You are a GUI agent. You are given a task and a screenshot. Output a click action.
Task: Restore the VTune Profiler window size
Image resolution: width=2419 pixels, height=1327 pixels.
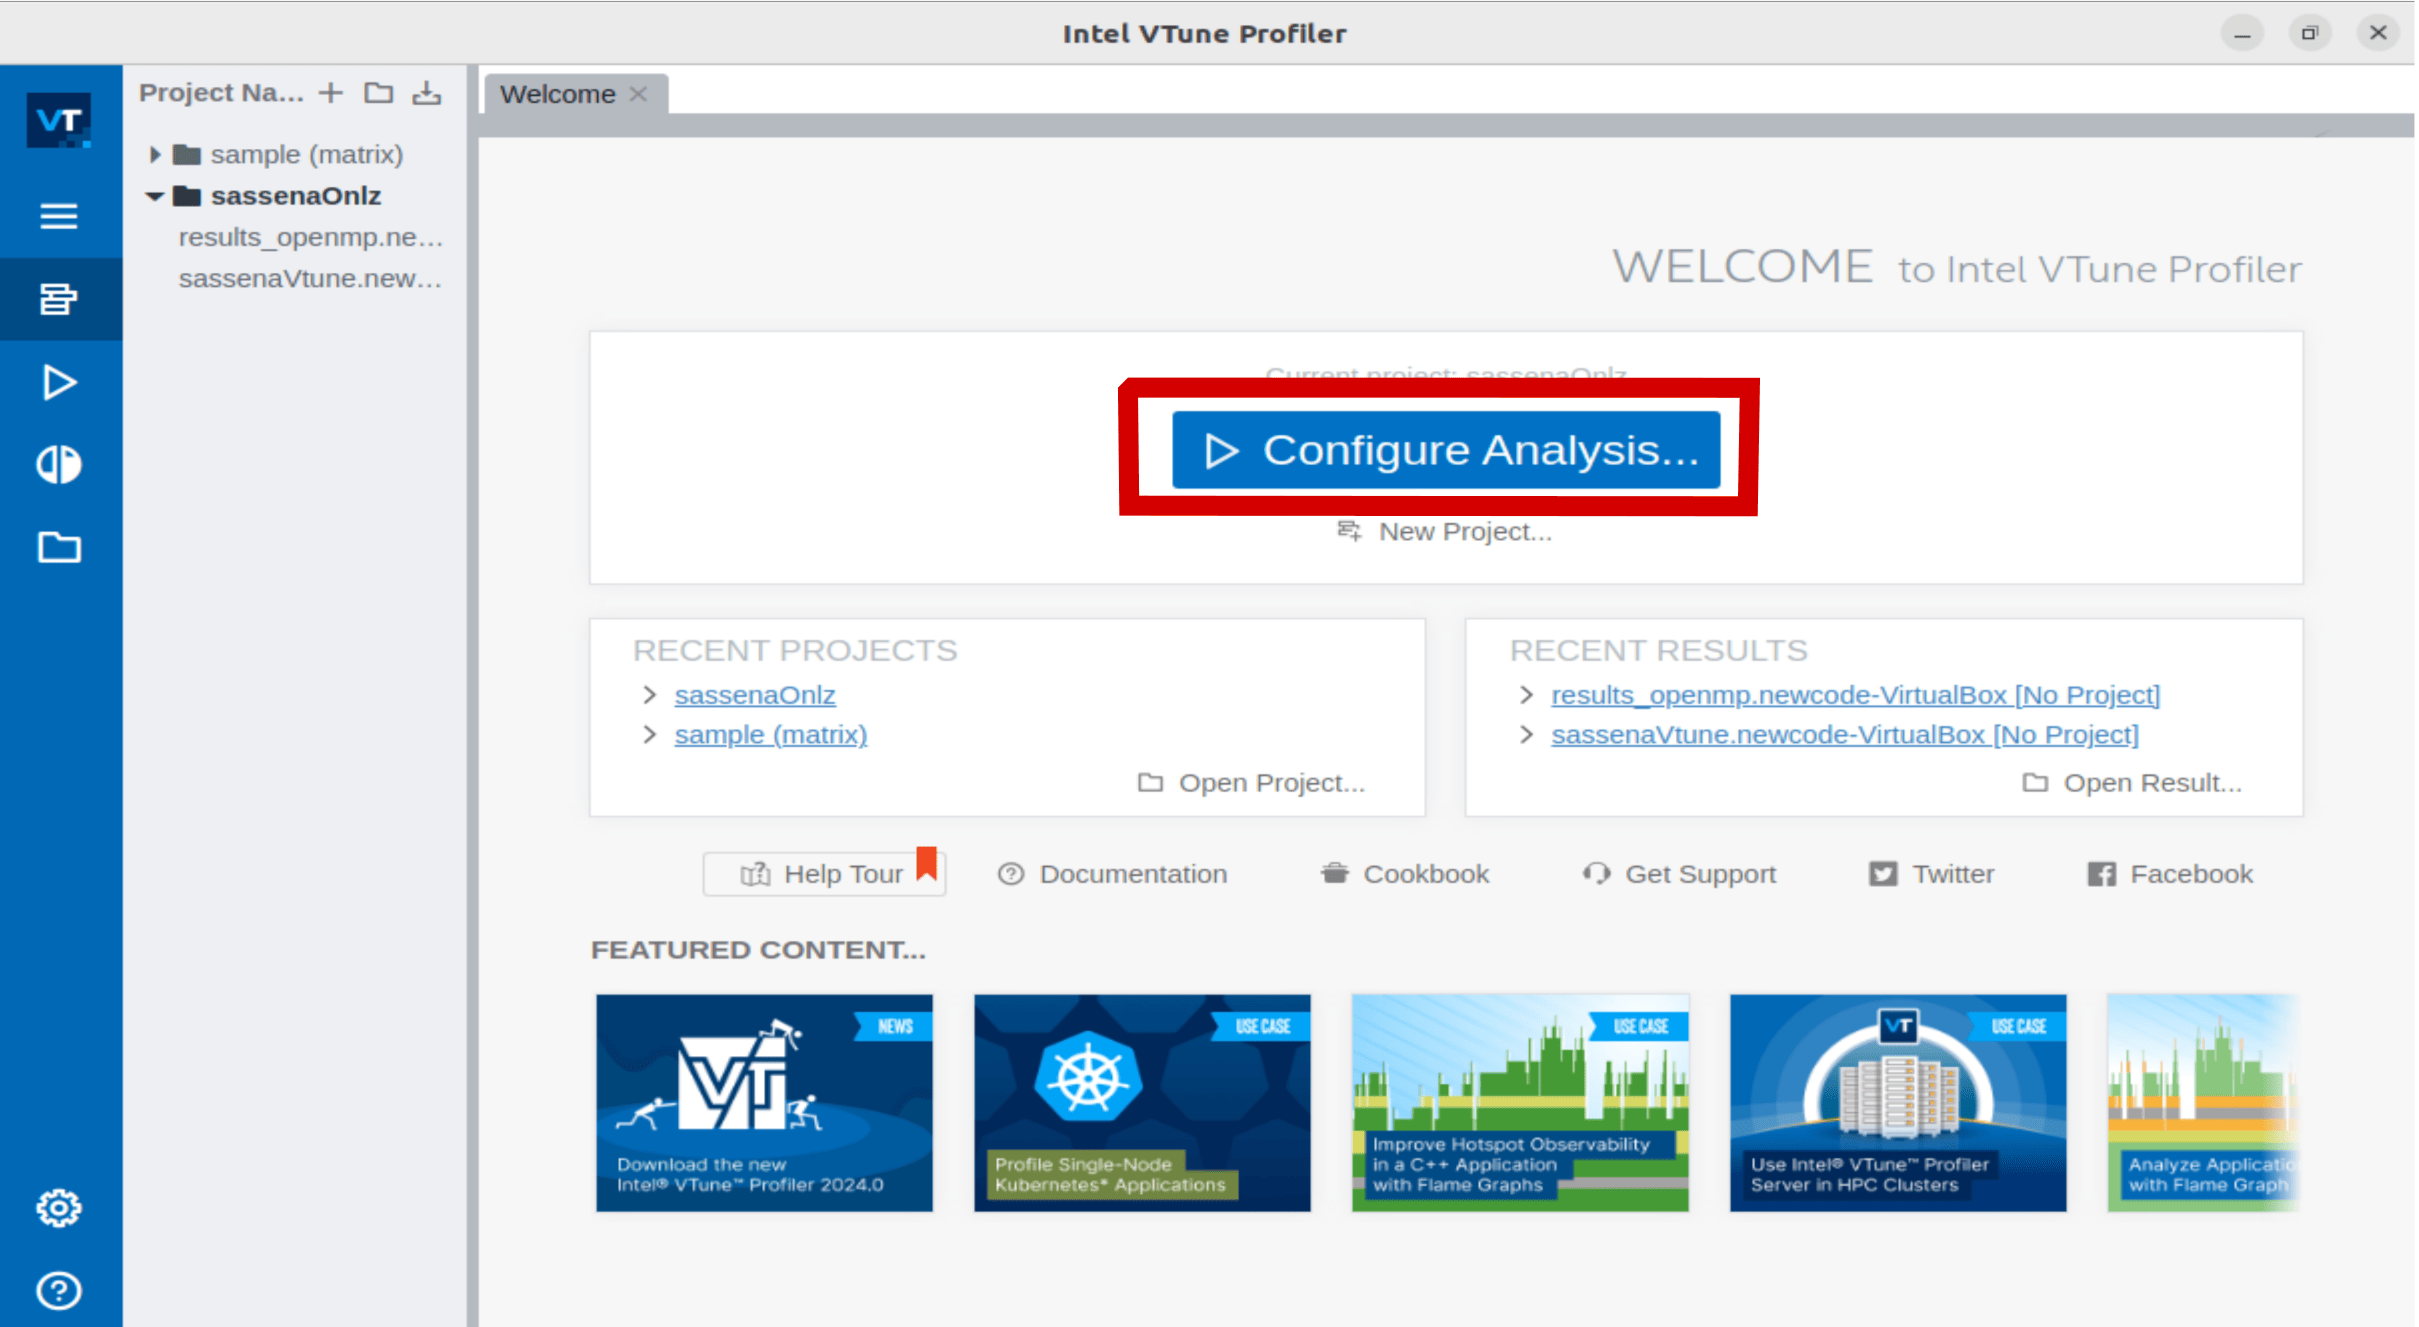point(2310,34)
